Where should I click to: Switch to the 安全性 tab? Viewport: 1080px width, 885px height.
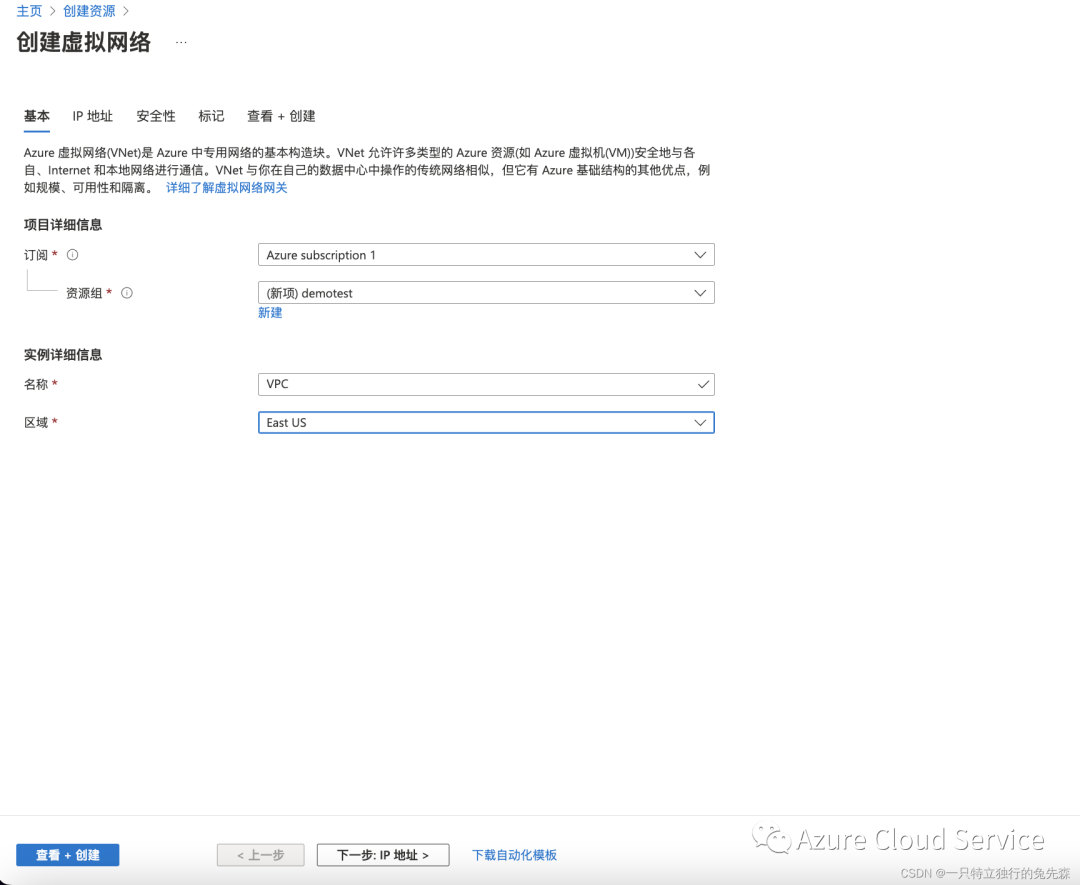156,116
